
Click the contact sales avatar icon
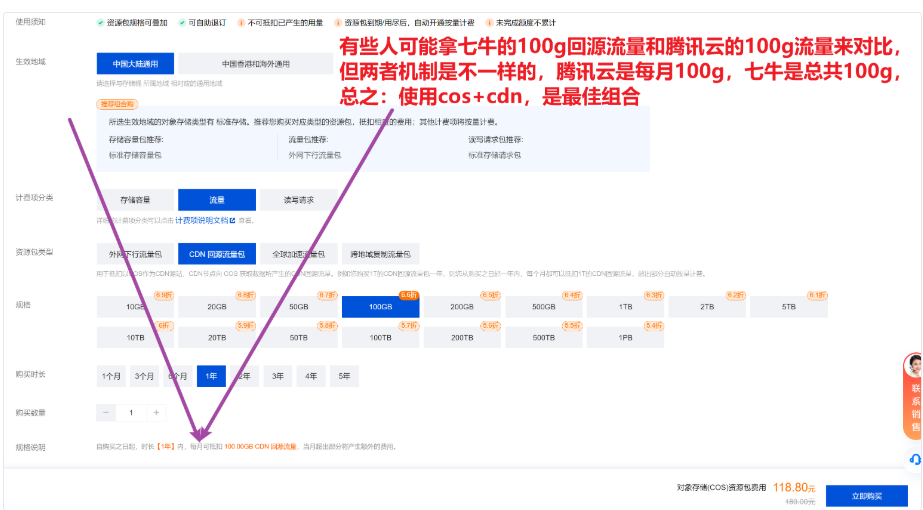pos(915,366)
